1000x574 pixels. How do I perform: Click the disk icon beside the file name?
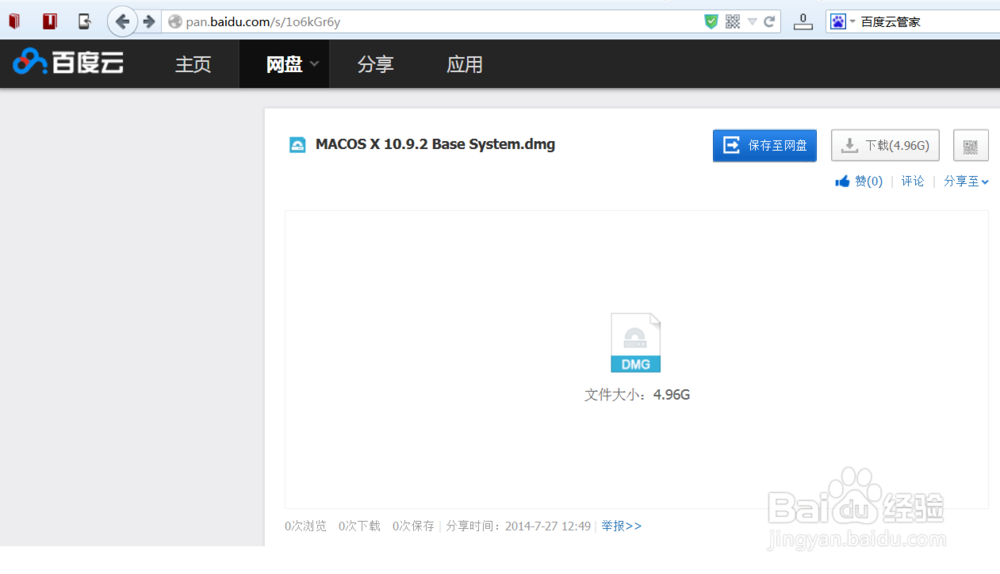(x=297, y=145)
